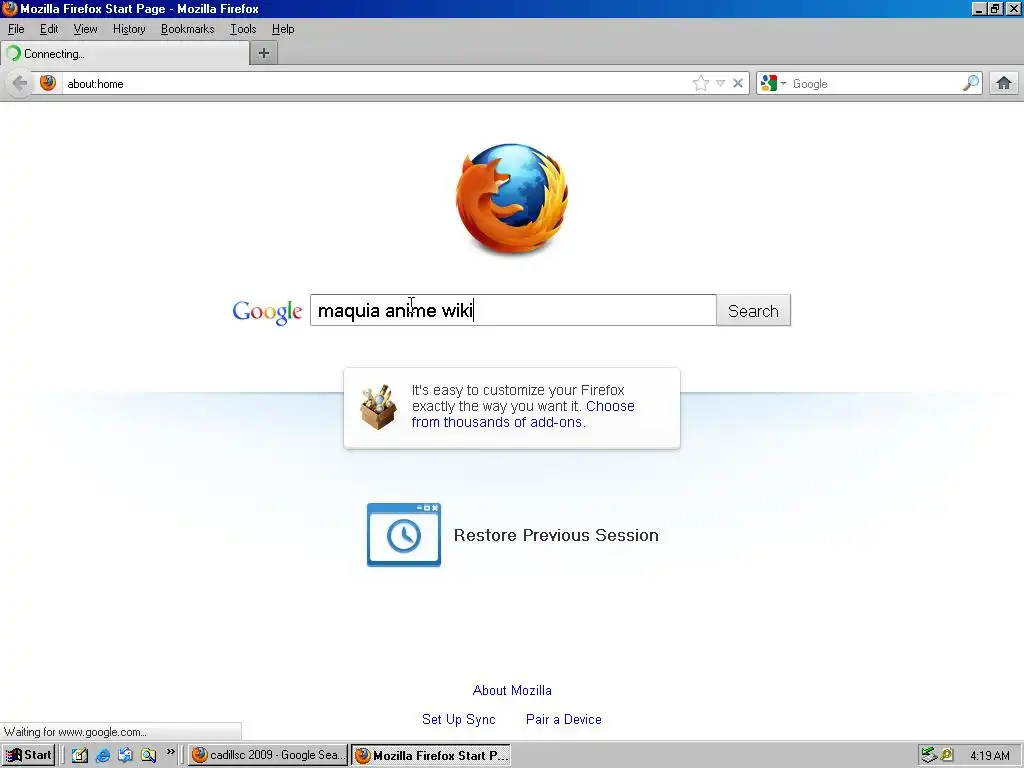Open the Tools menu
The width and height of the screenshot is (1024, 768).
tap(243, 29)
